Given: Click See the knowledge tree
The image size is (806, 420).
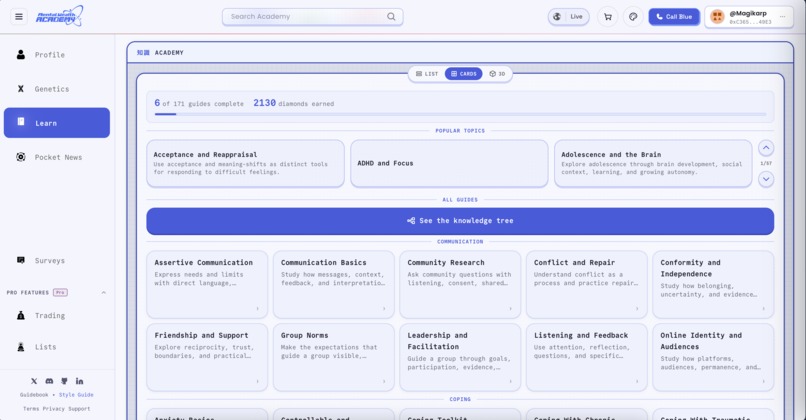Looking at the screenshot, I should click(460, 221).
